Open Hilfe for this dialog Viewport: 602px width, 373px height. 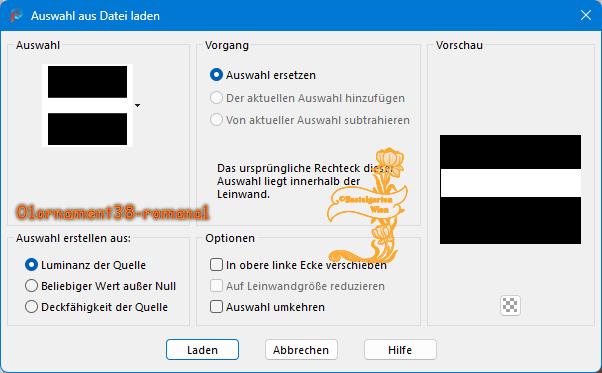pos(400,350)
